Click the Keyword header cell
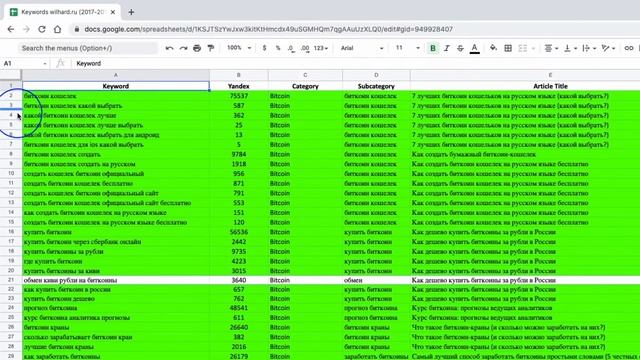640x360 pixels. point(116,86)
